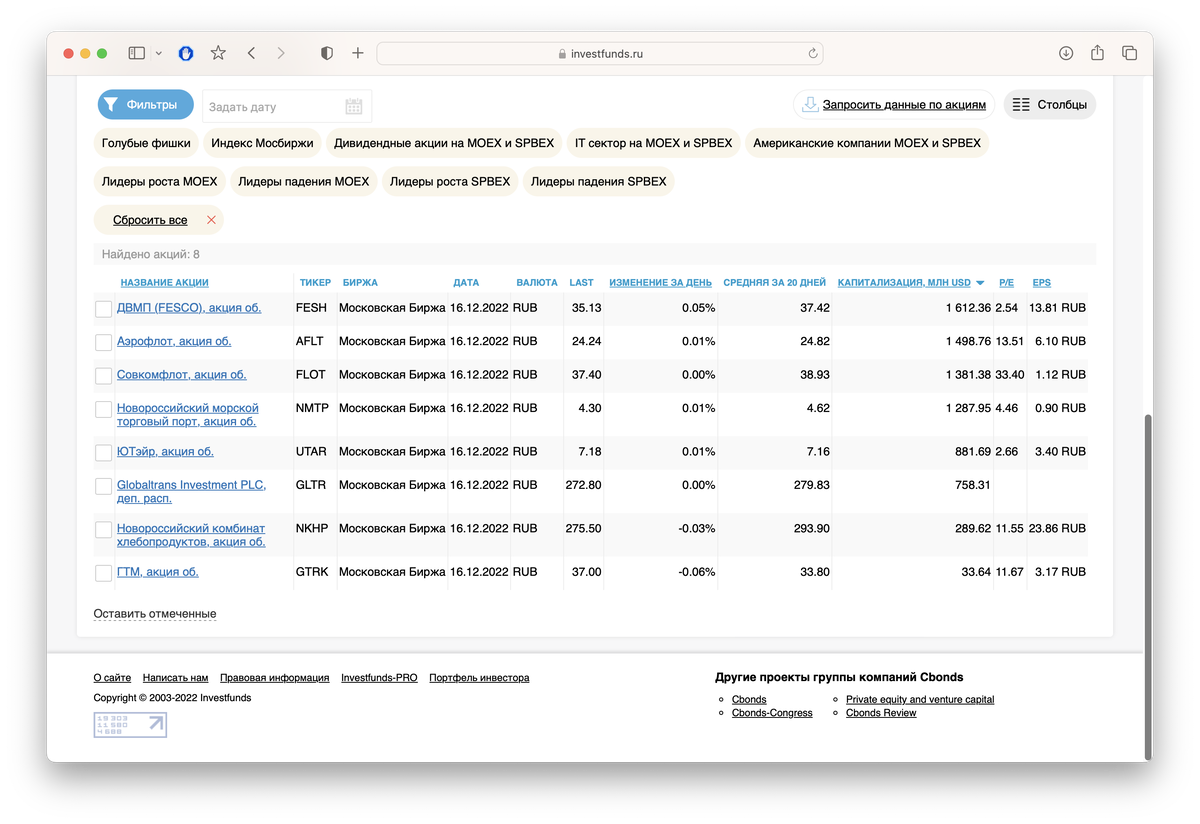Tick the checkbox for ГТМ, акция об.

tap(103, 572)
